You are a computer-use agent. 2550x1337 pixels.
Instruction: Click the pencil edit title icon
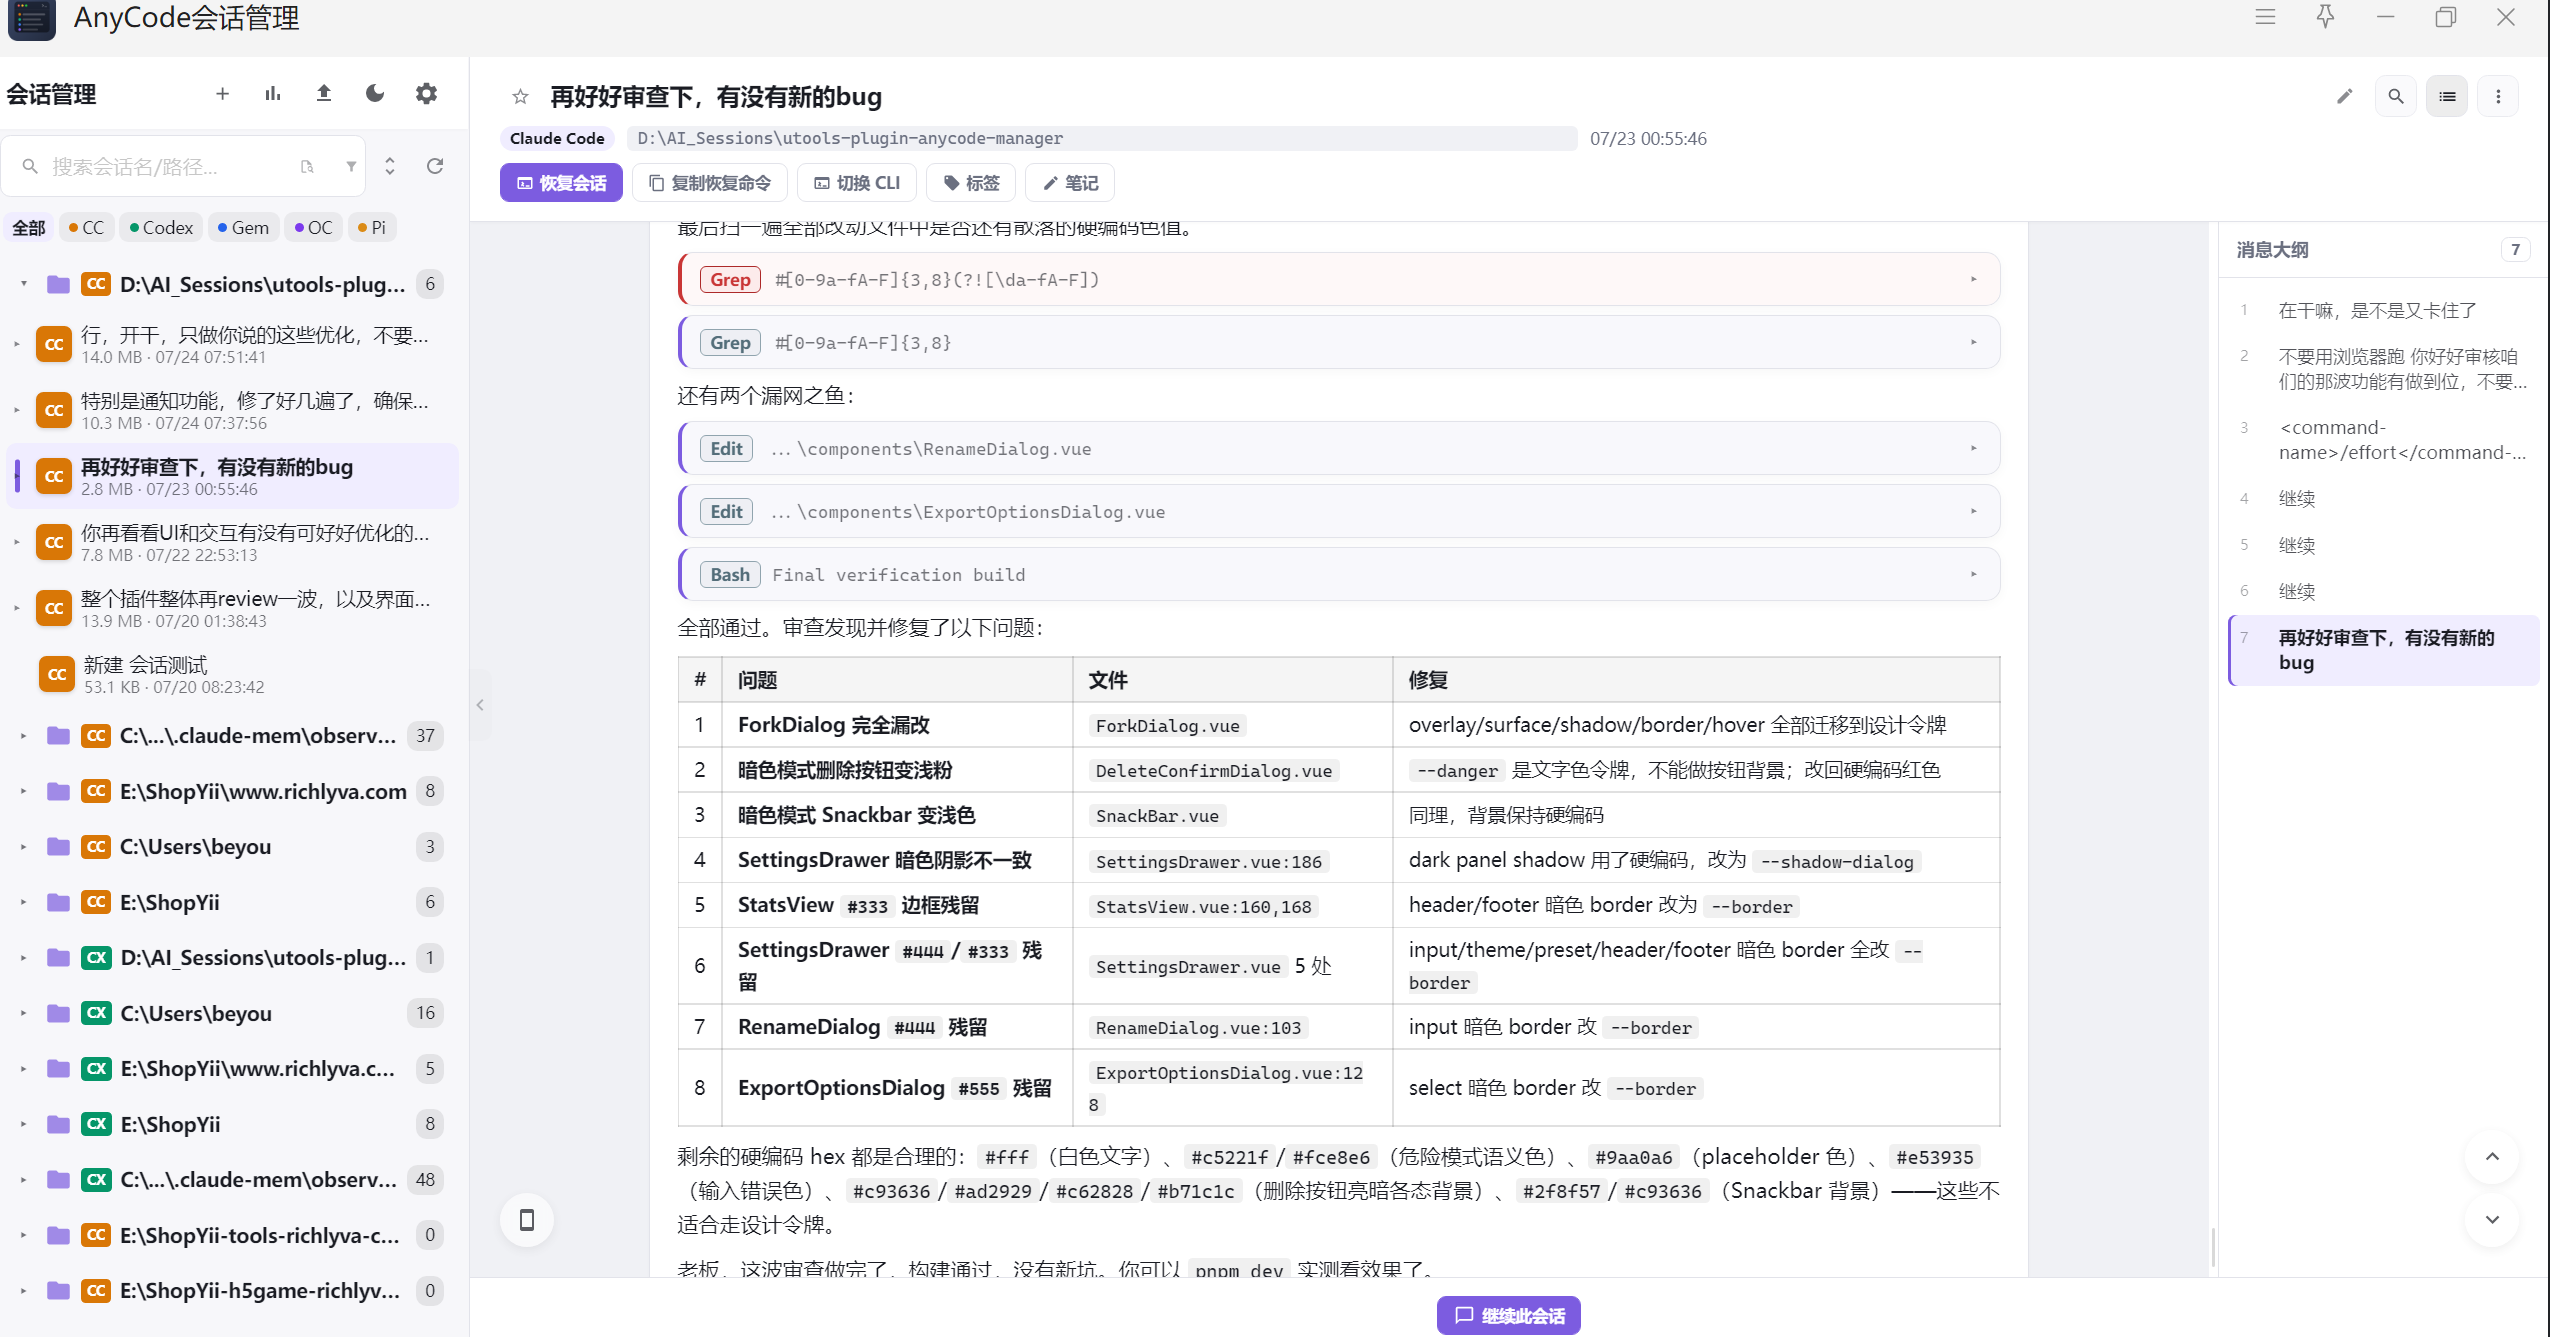click(2345, 97)
